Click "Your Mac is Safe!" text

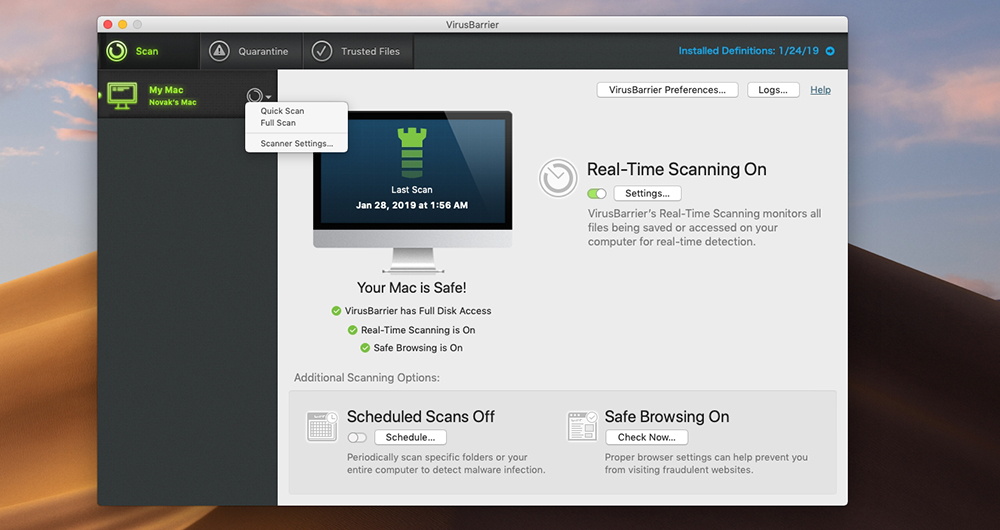(x=411, y=288)
